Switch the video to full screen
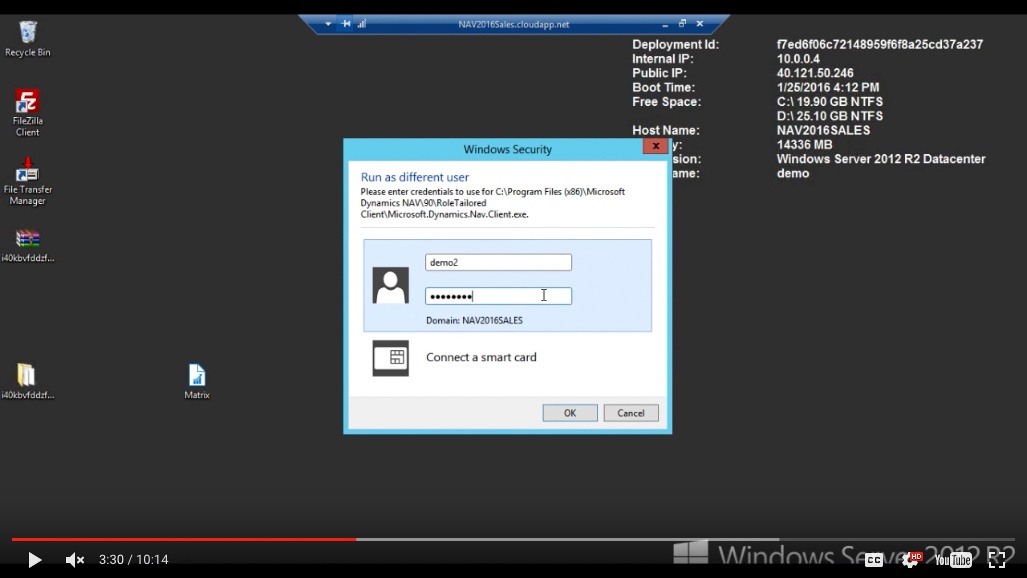Viewport: 1027px width, 578px height. (x=997, y=560)
